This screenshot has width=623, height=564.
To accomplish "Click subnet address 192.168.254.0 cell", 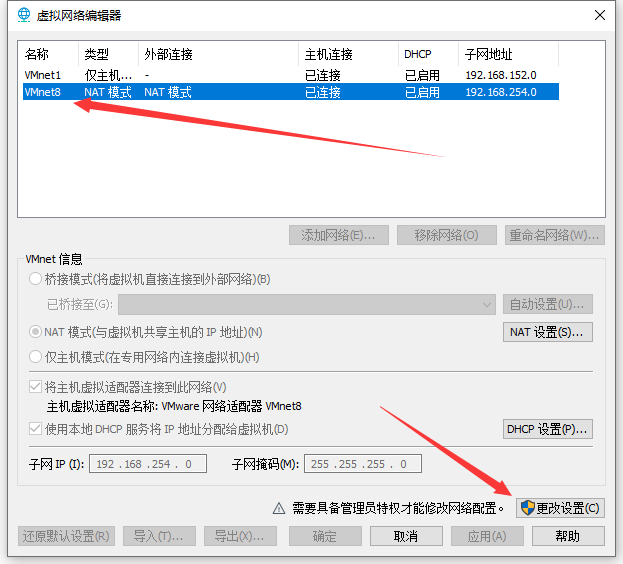I will coord(501,92).
